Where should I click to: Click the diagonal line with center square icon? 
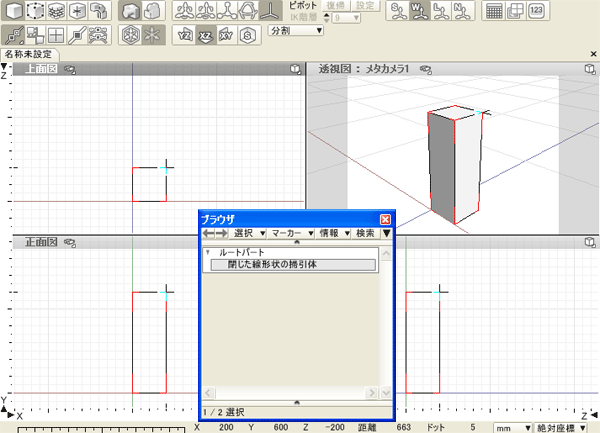[77, 35]
